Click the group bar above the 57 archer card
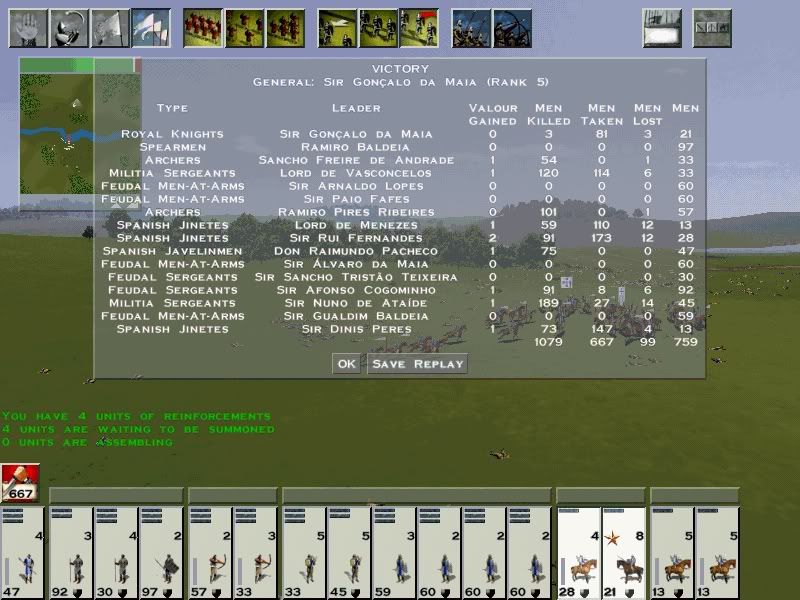The height and width of the screenshot is (600, 800). [x=233, y=495]
